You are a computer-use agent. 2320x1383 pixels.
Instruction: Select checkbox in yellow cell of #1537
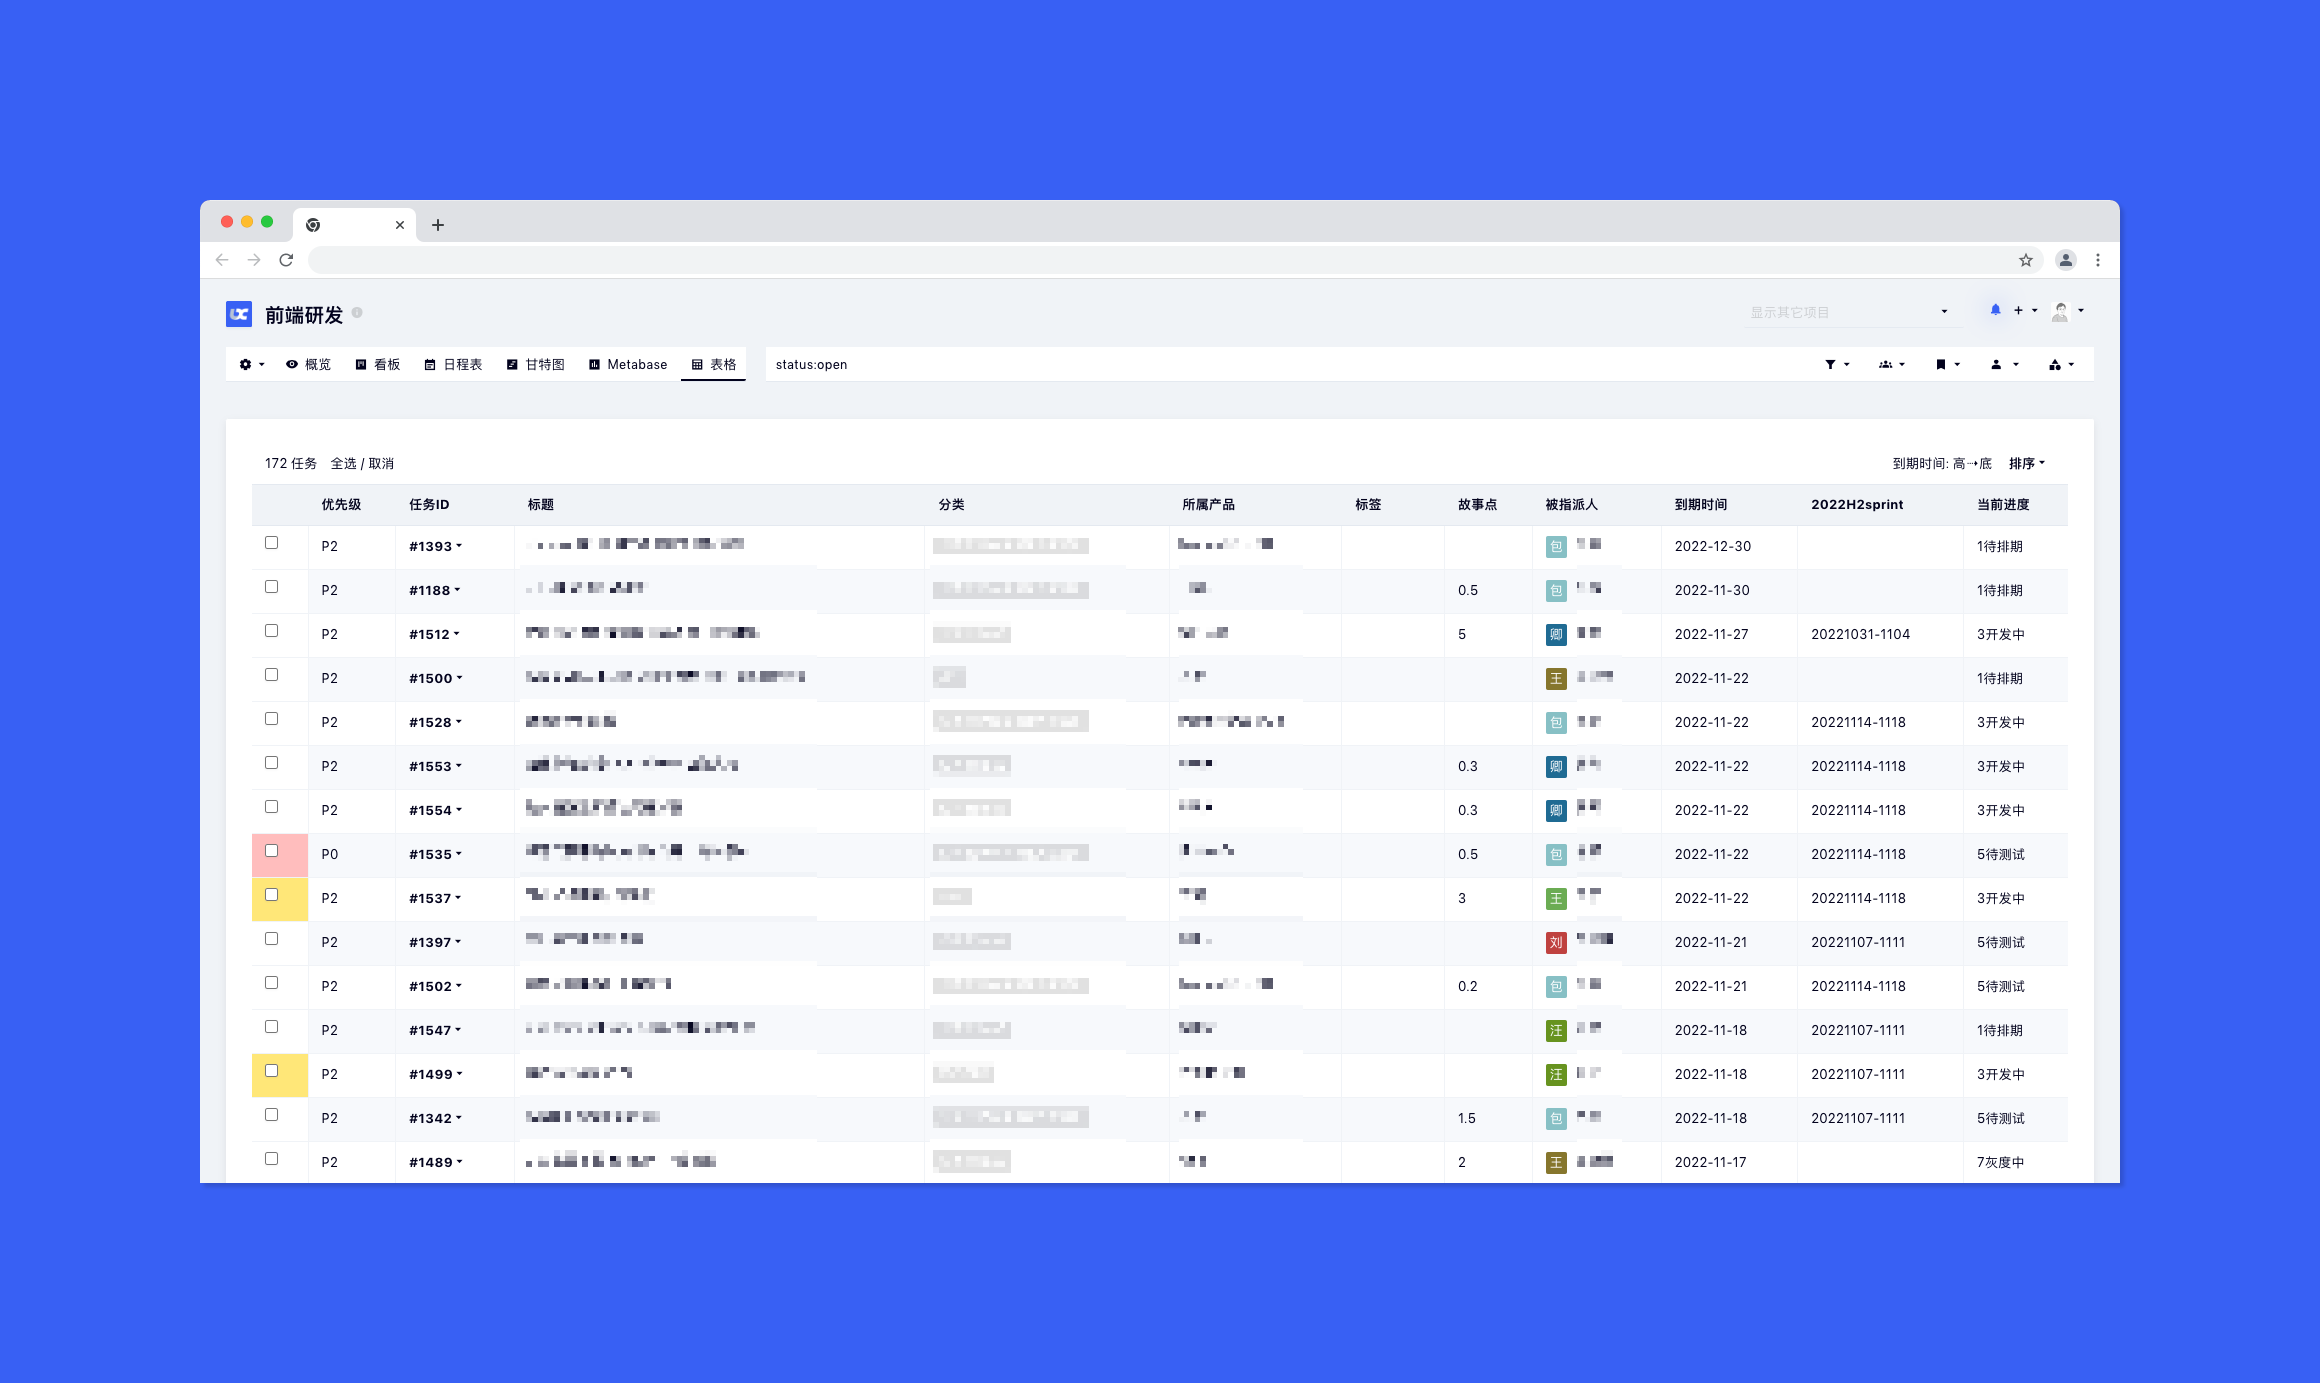271,895
